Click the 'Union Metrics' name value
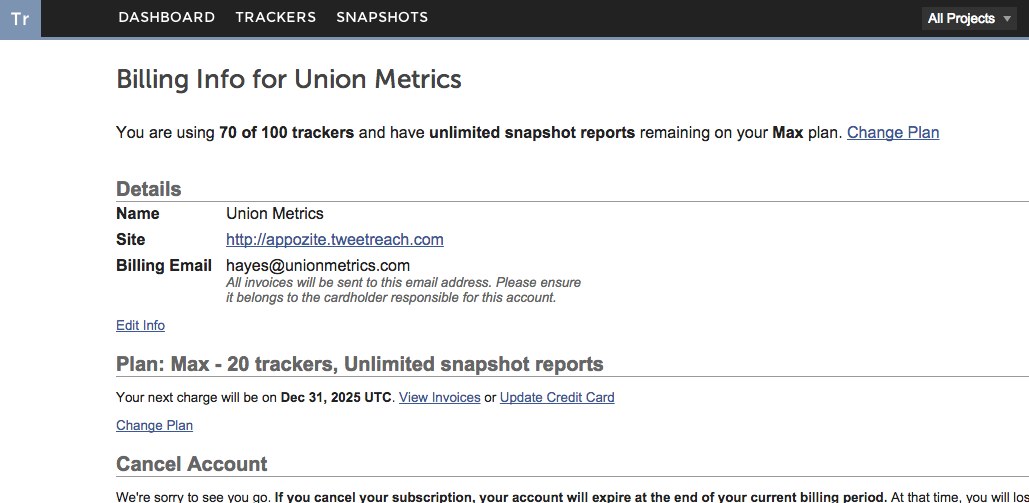Screen dimensions: 1029x503 click(x=275, y=213)
